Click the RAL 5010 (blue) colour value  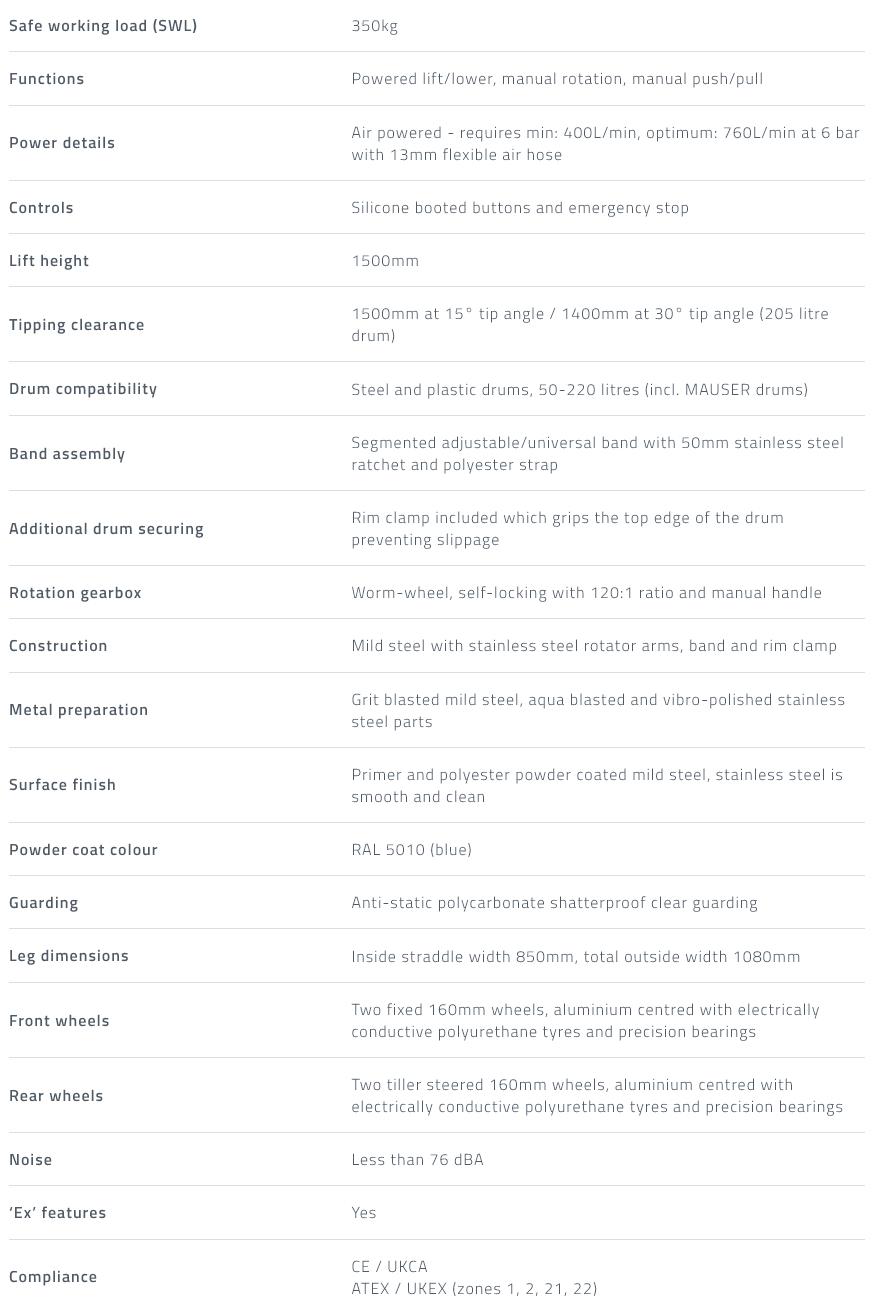(x=411, y=850)
